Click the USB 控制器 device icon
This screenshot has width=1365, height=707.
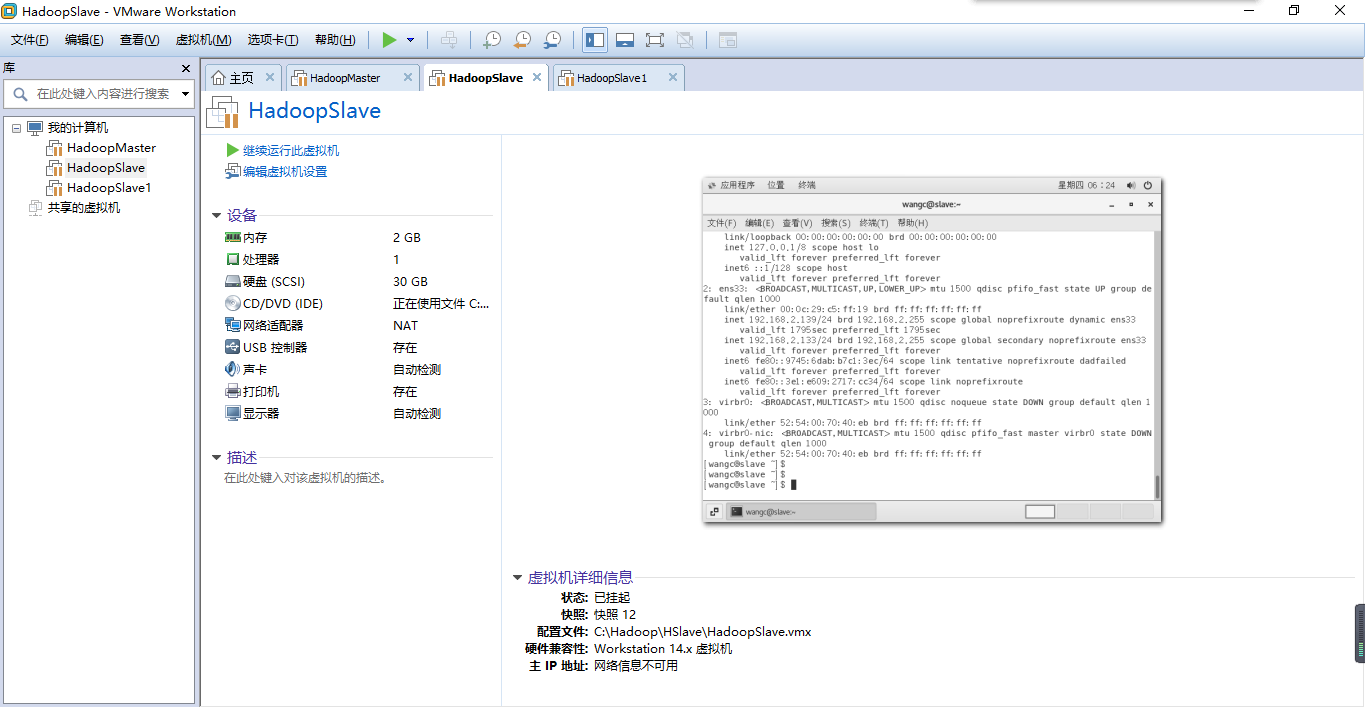[233, 347]
